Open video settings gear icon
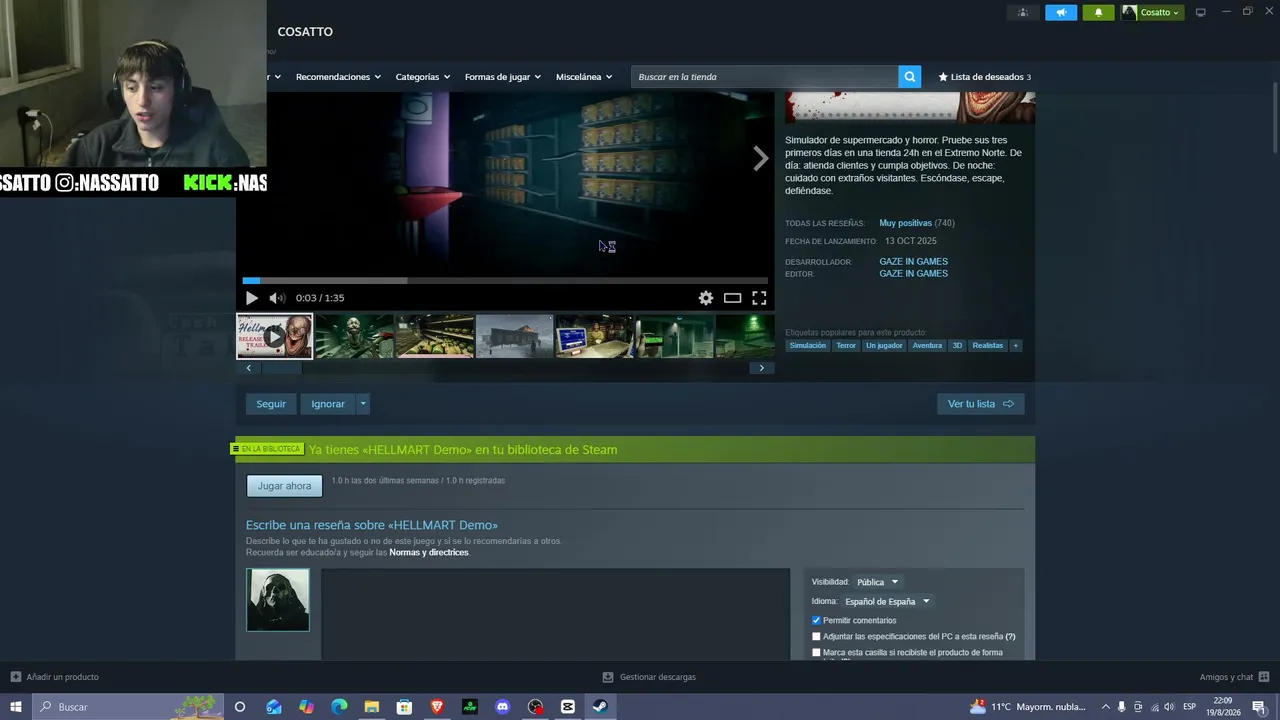This screenshot has height=720, width=1280. pos(706,298)
